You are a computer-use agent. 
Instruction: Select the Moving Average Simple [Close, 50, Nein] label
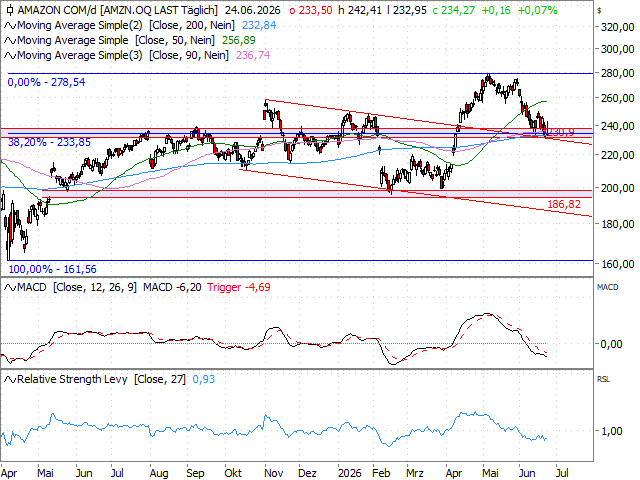click(116, 40)
